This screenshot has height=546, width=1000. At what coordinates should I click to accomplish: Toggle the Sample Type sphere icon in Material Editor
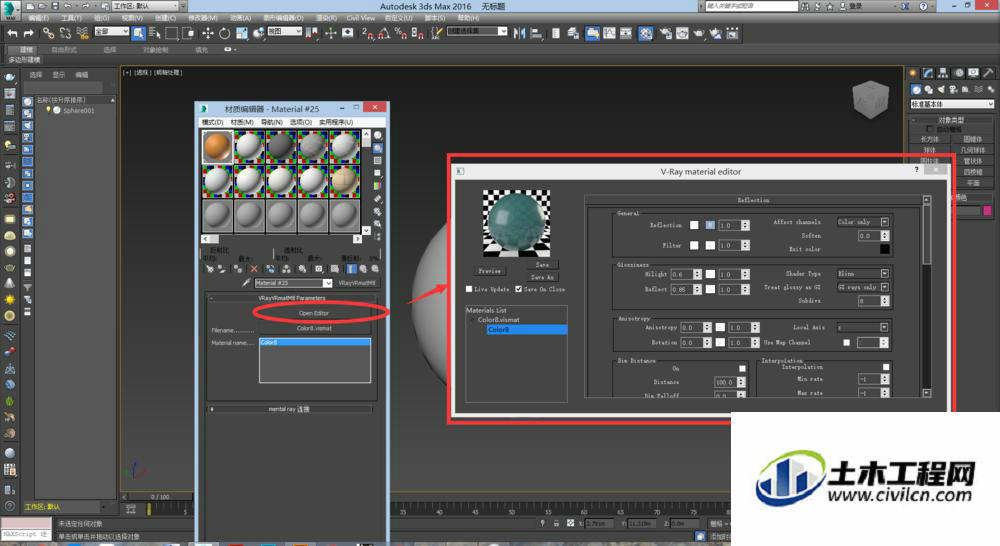[378, 135]
